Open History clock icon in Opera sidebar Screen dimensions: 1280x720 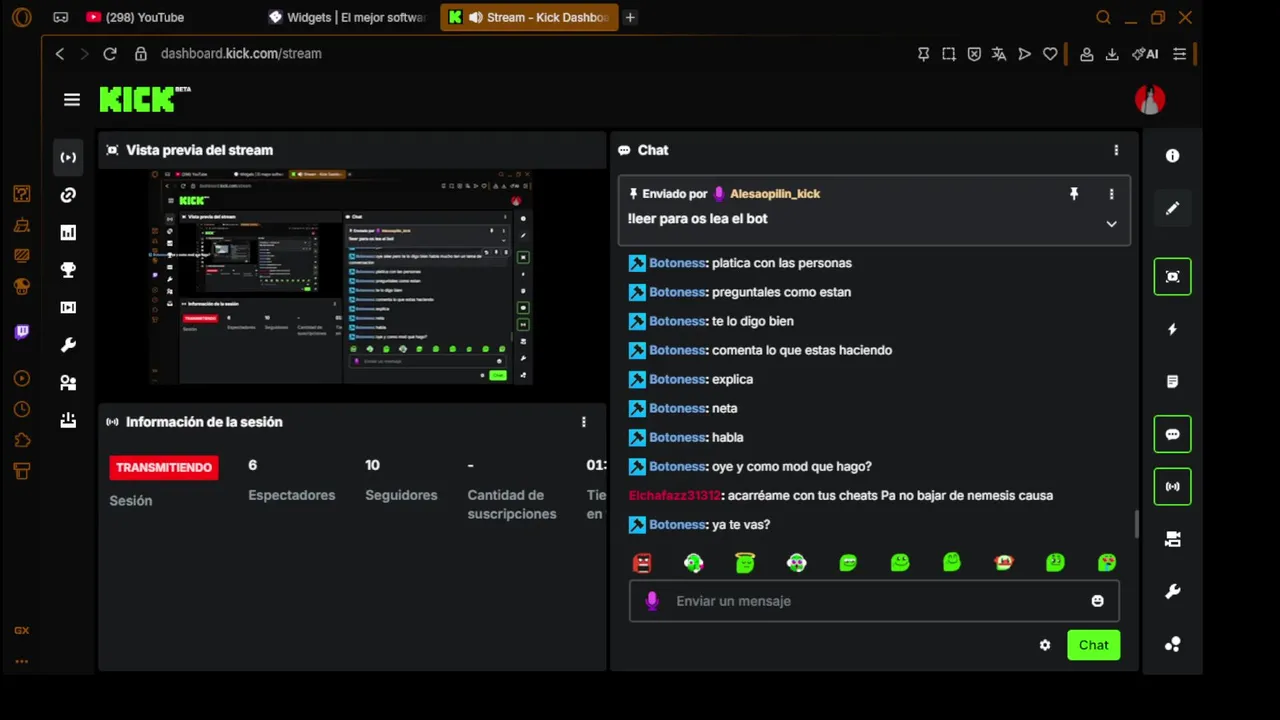(21, 410)
